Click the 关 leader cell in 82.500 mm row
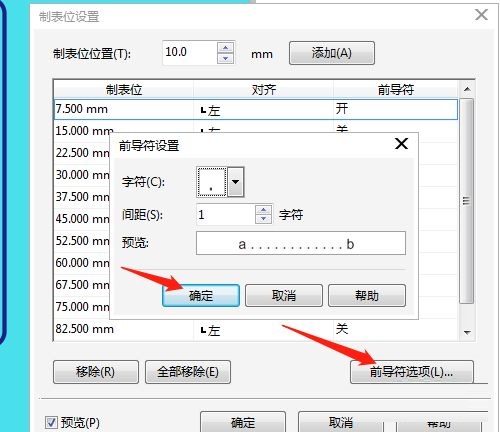Image resolution: width=500 pixels, height=432 pixels. click(x=396, y=329)
